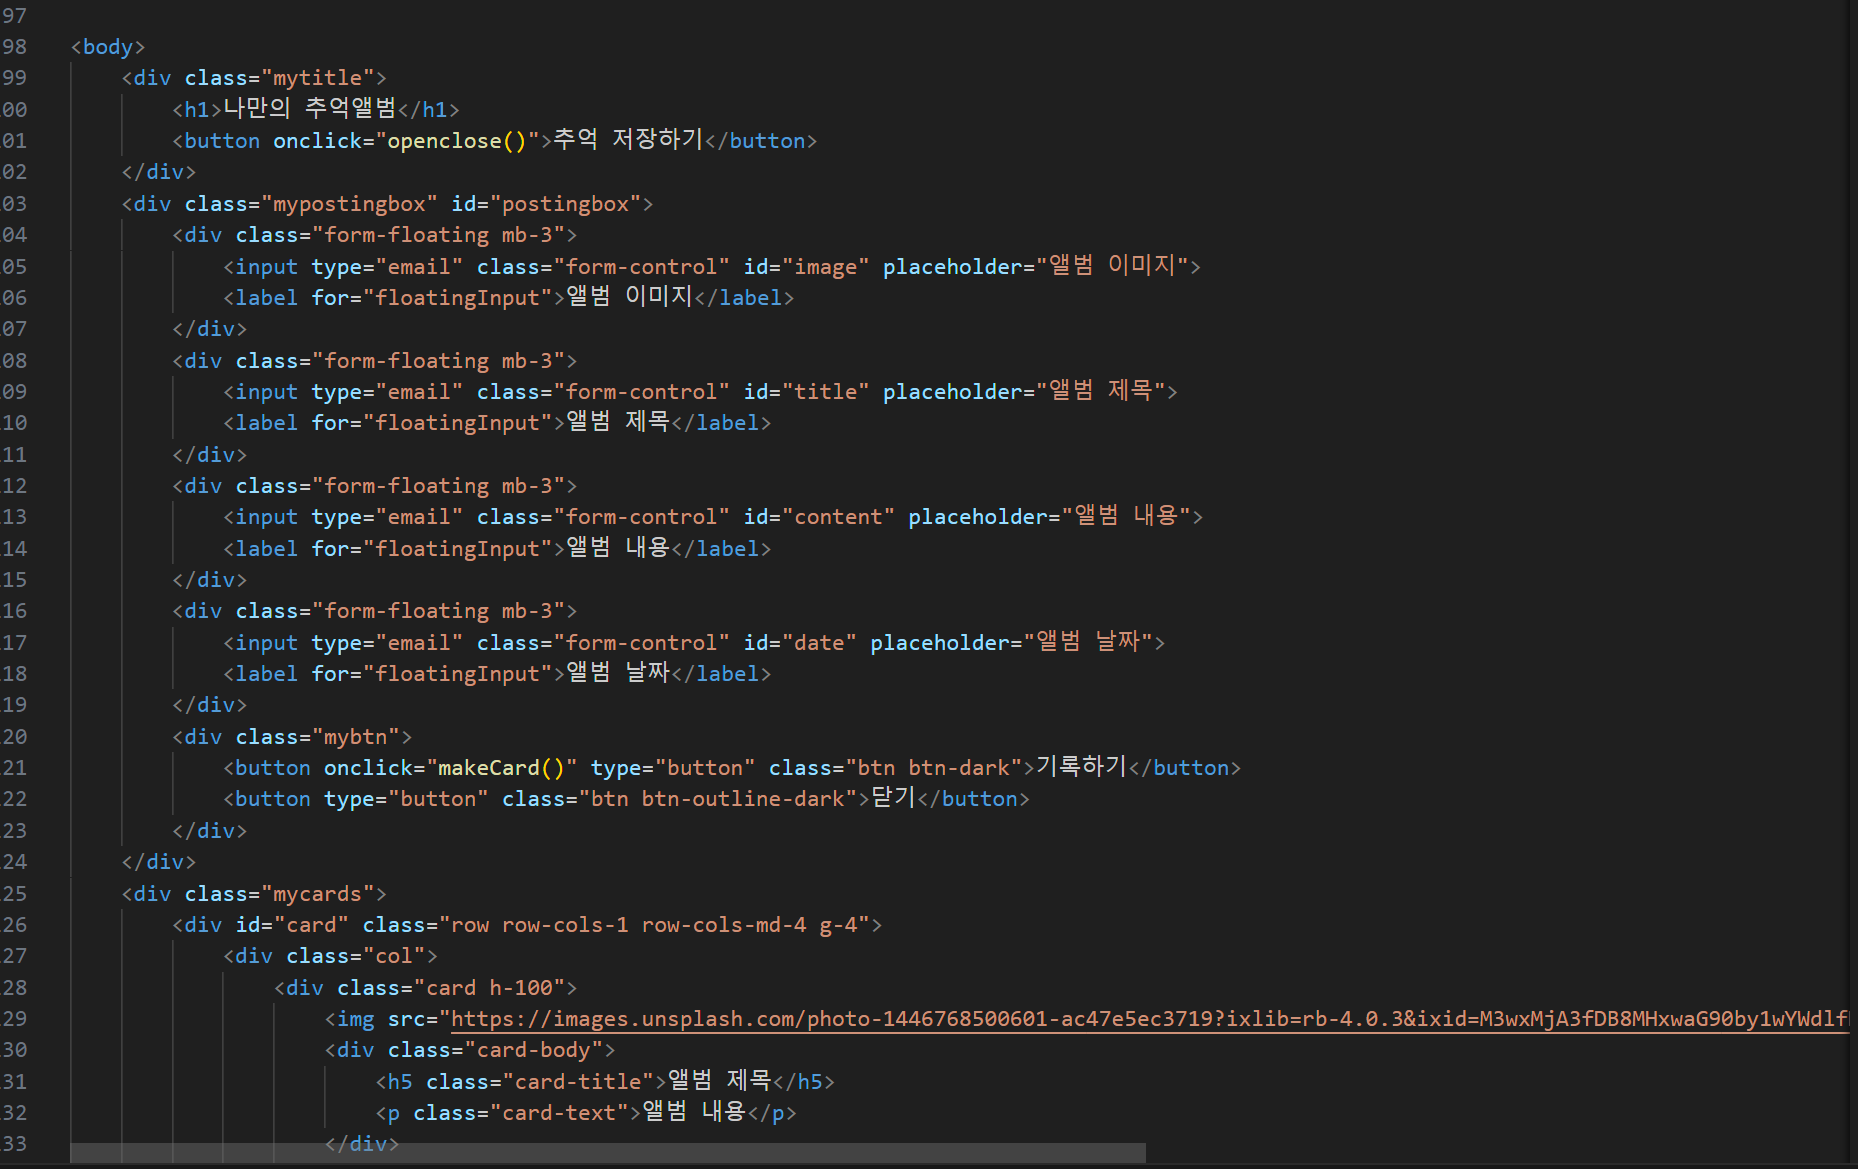The width and height of the screenshot is (1858, 1169).
Task: Click label text 앨범 날짜
Action: point(618,673)
